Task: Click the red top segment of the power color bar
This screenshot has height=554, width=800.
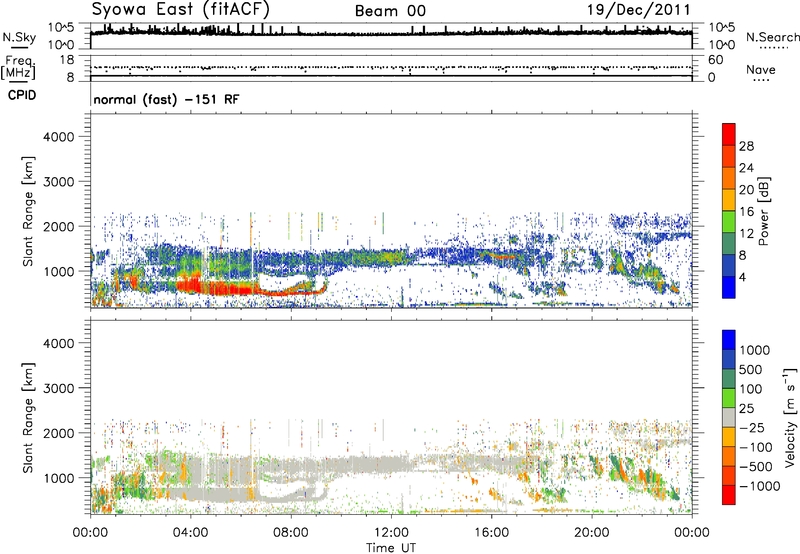Action: (x=729, y=134)
